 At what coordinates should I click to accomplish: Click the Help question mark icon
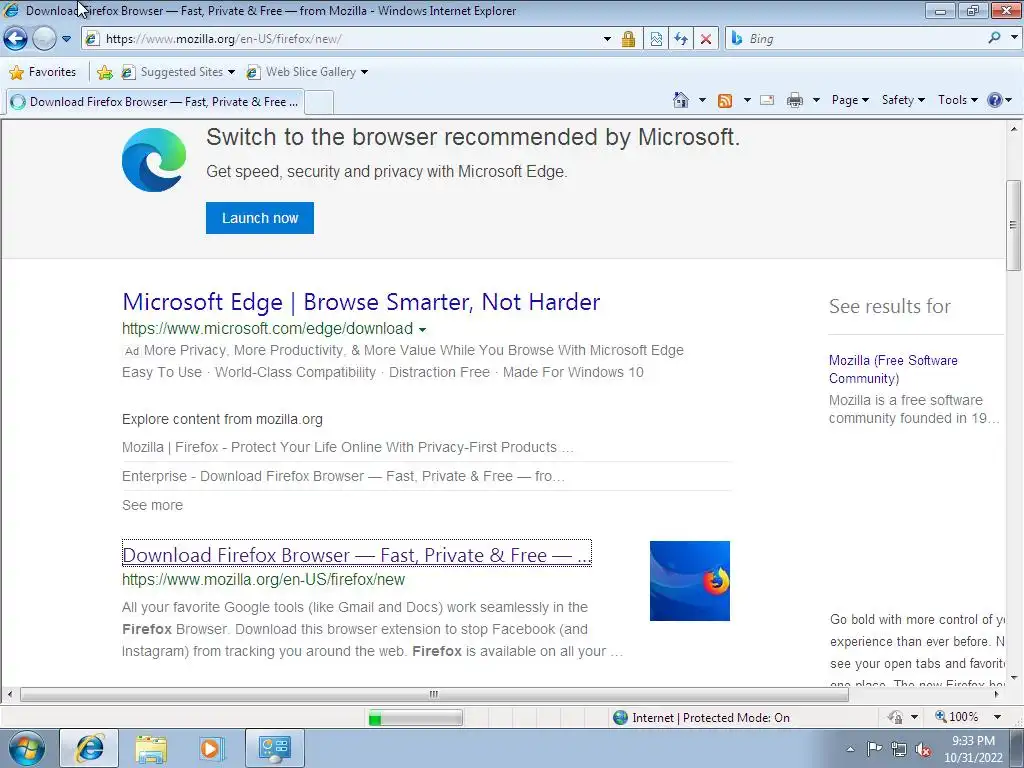(995, 100)
